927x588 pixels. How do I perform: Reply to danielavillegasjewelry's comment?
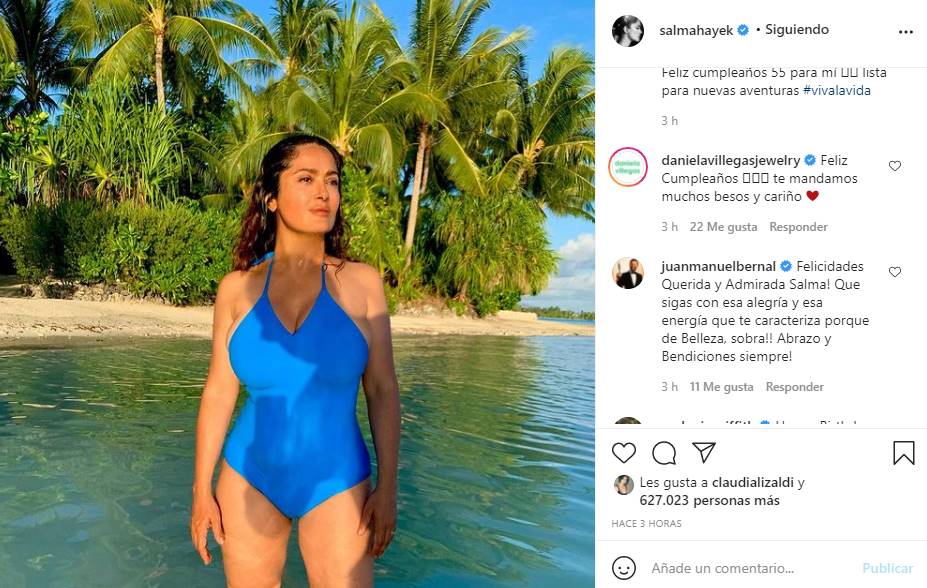tap(798, 227)
